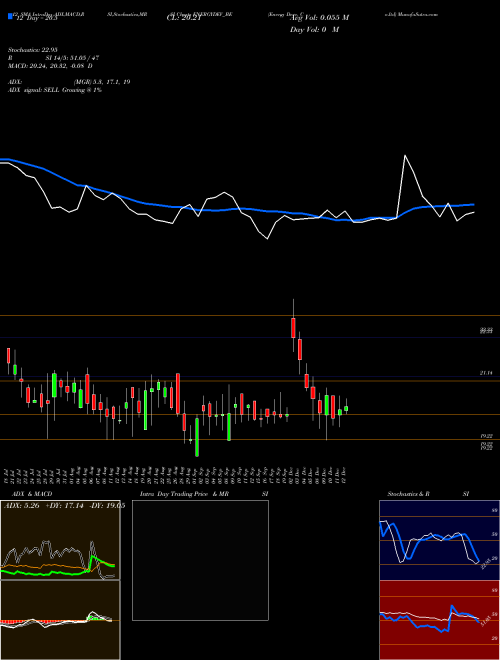Viewport: 500px width, 660px height.
Task: Click the 'Intra Day Trading Price & MRSI' title
Action: (204, 494)
